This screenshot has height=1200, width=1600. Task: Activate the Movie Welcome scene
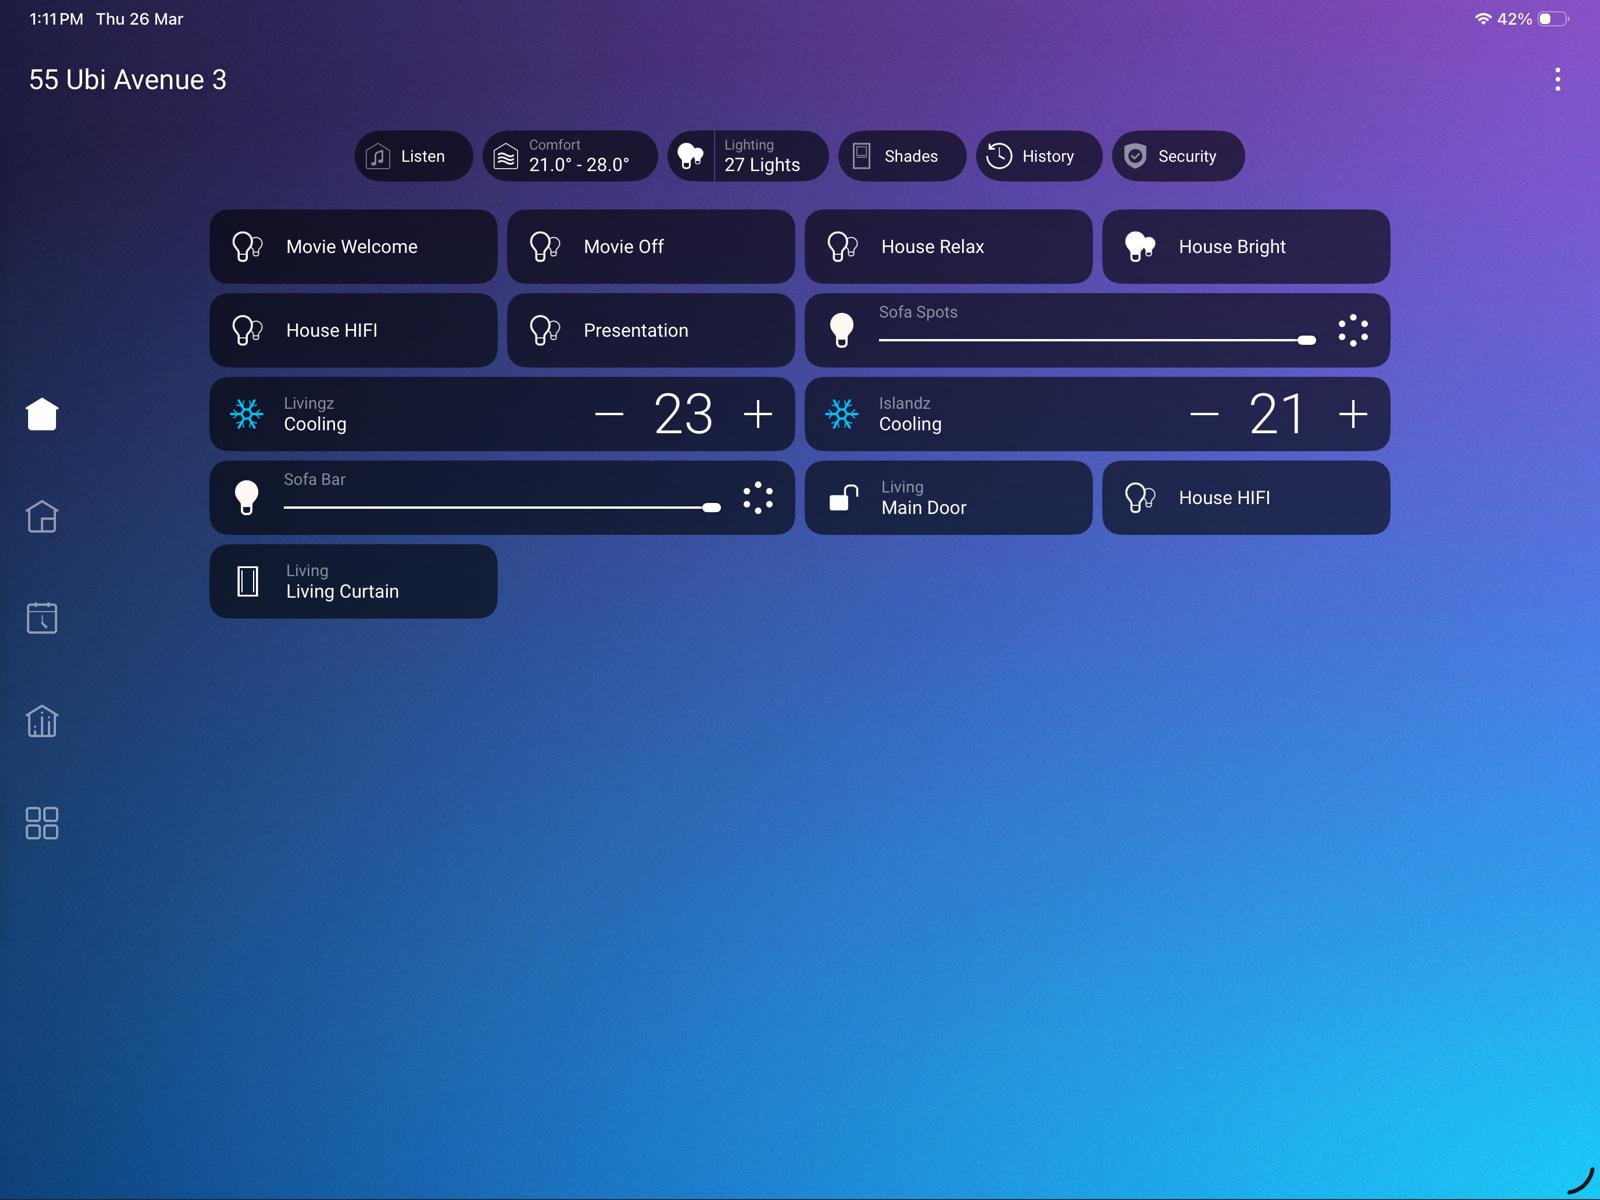[353, 247]
